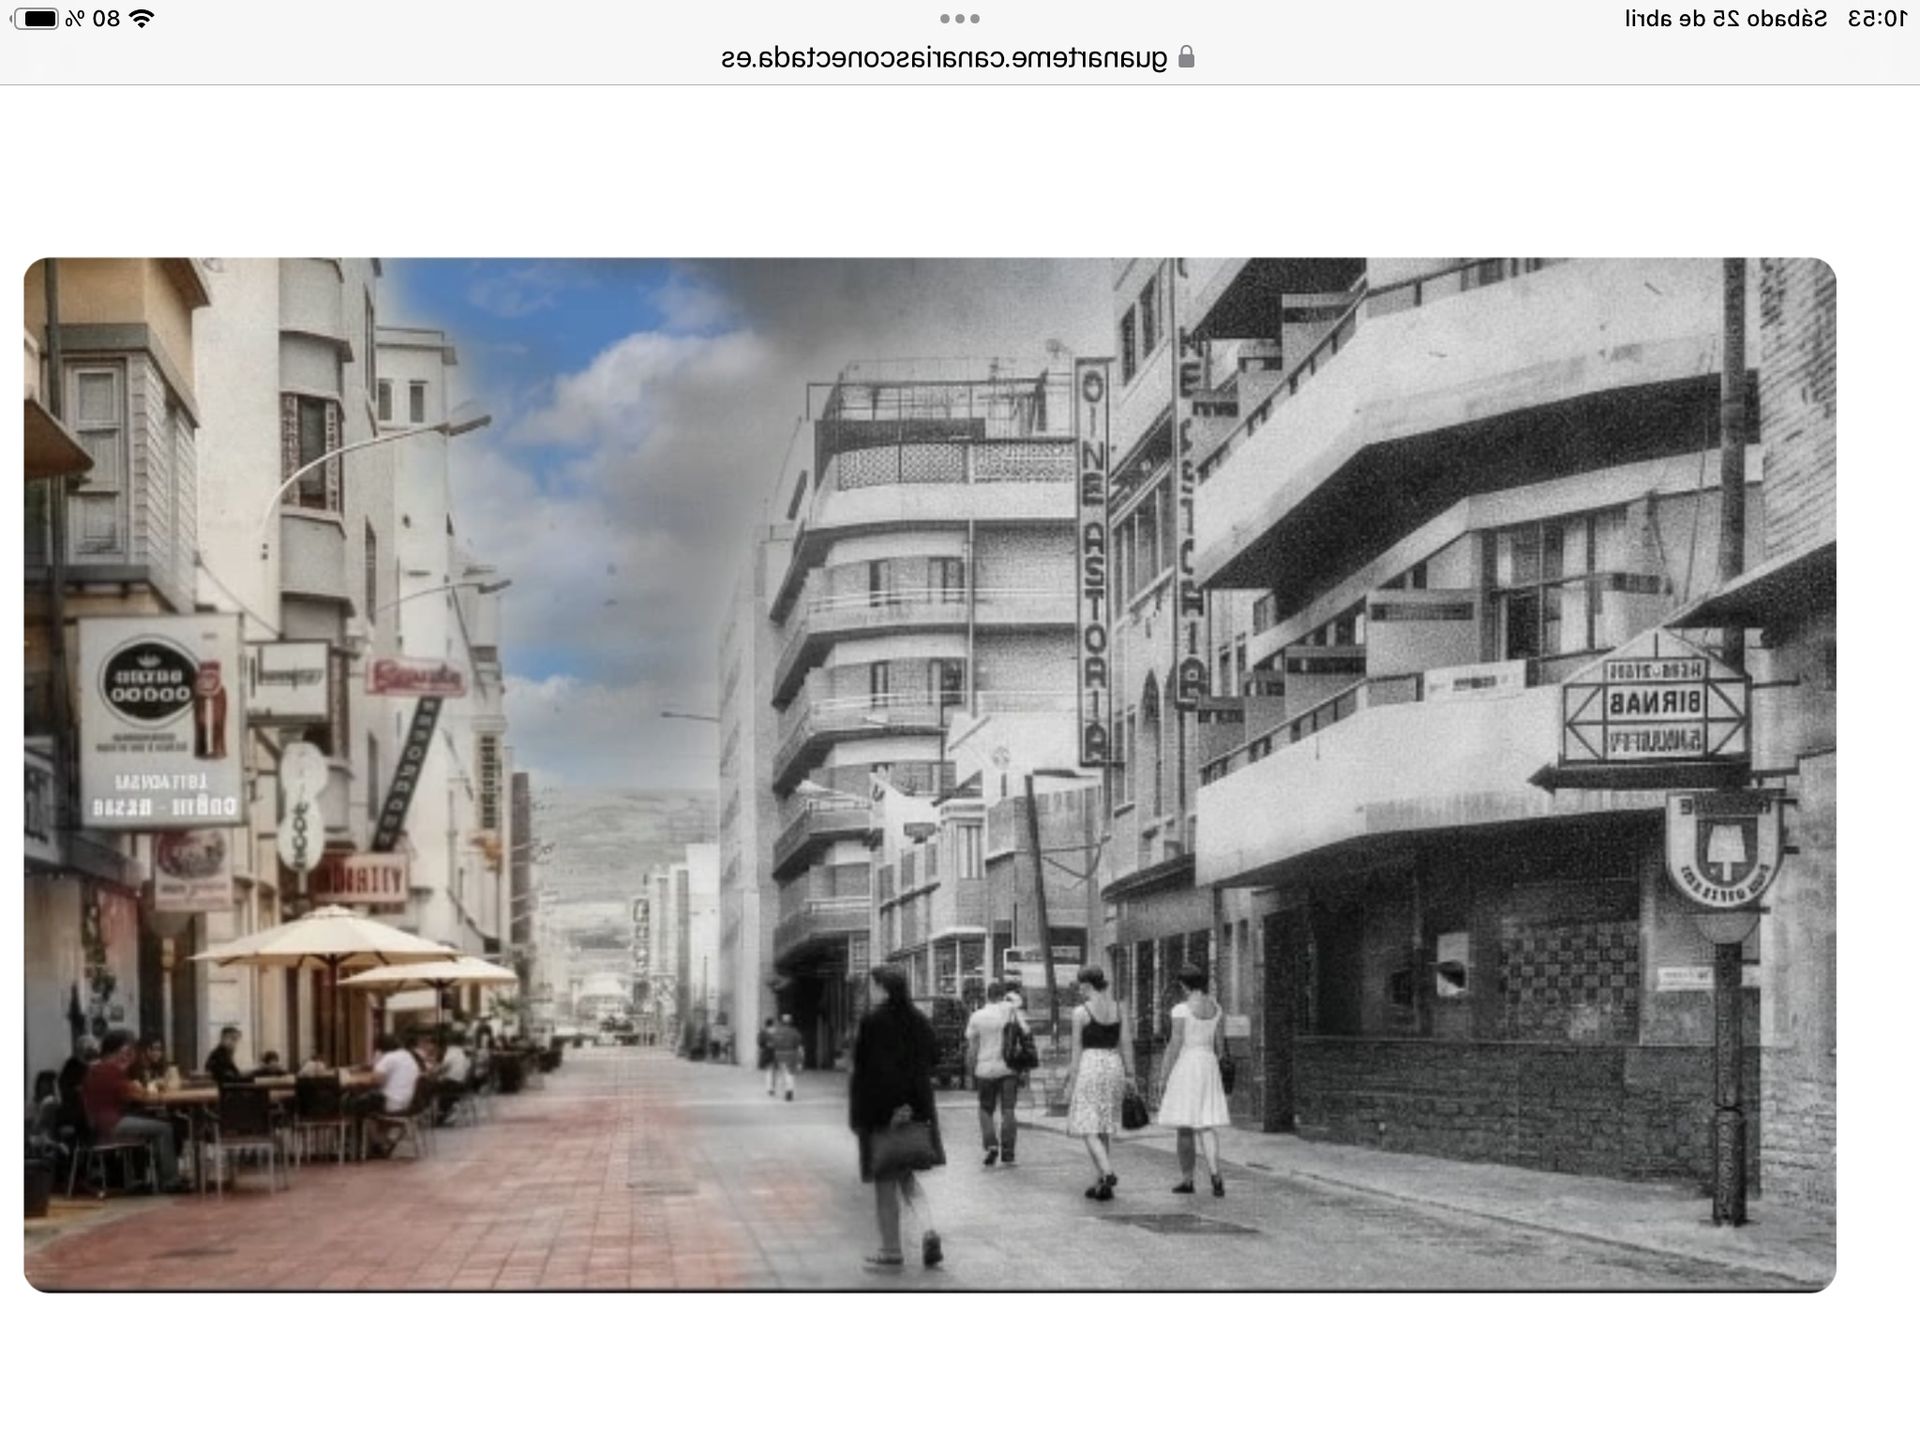The width and height of the screenshot is (1920, 1440).
Task: Tap the clock showing 10:53
Action: (x=1877, y=19)
